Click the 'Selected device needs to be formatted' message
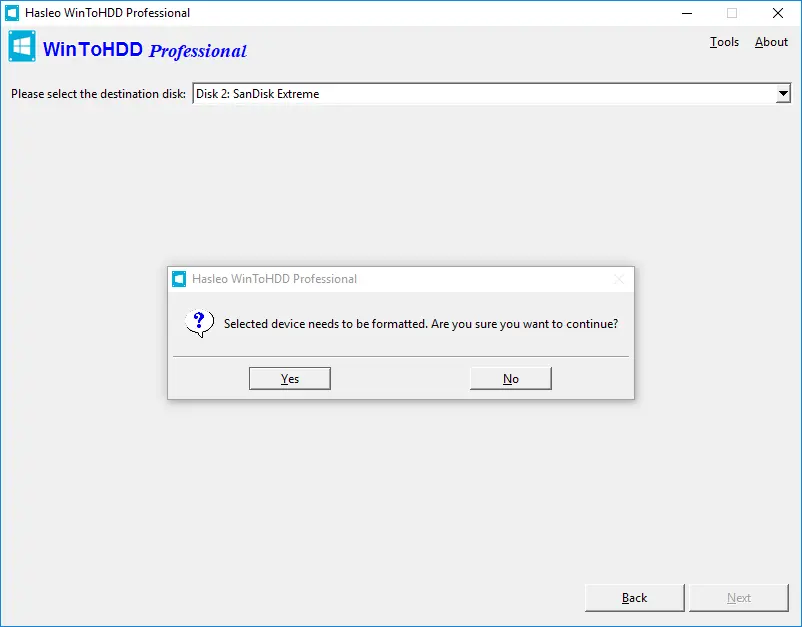Viewport: 802px width, 627px height. click(421, 324)
